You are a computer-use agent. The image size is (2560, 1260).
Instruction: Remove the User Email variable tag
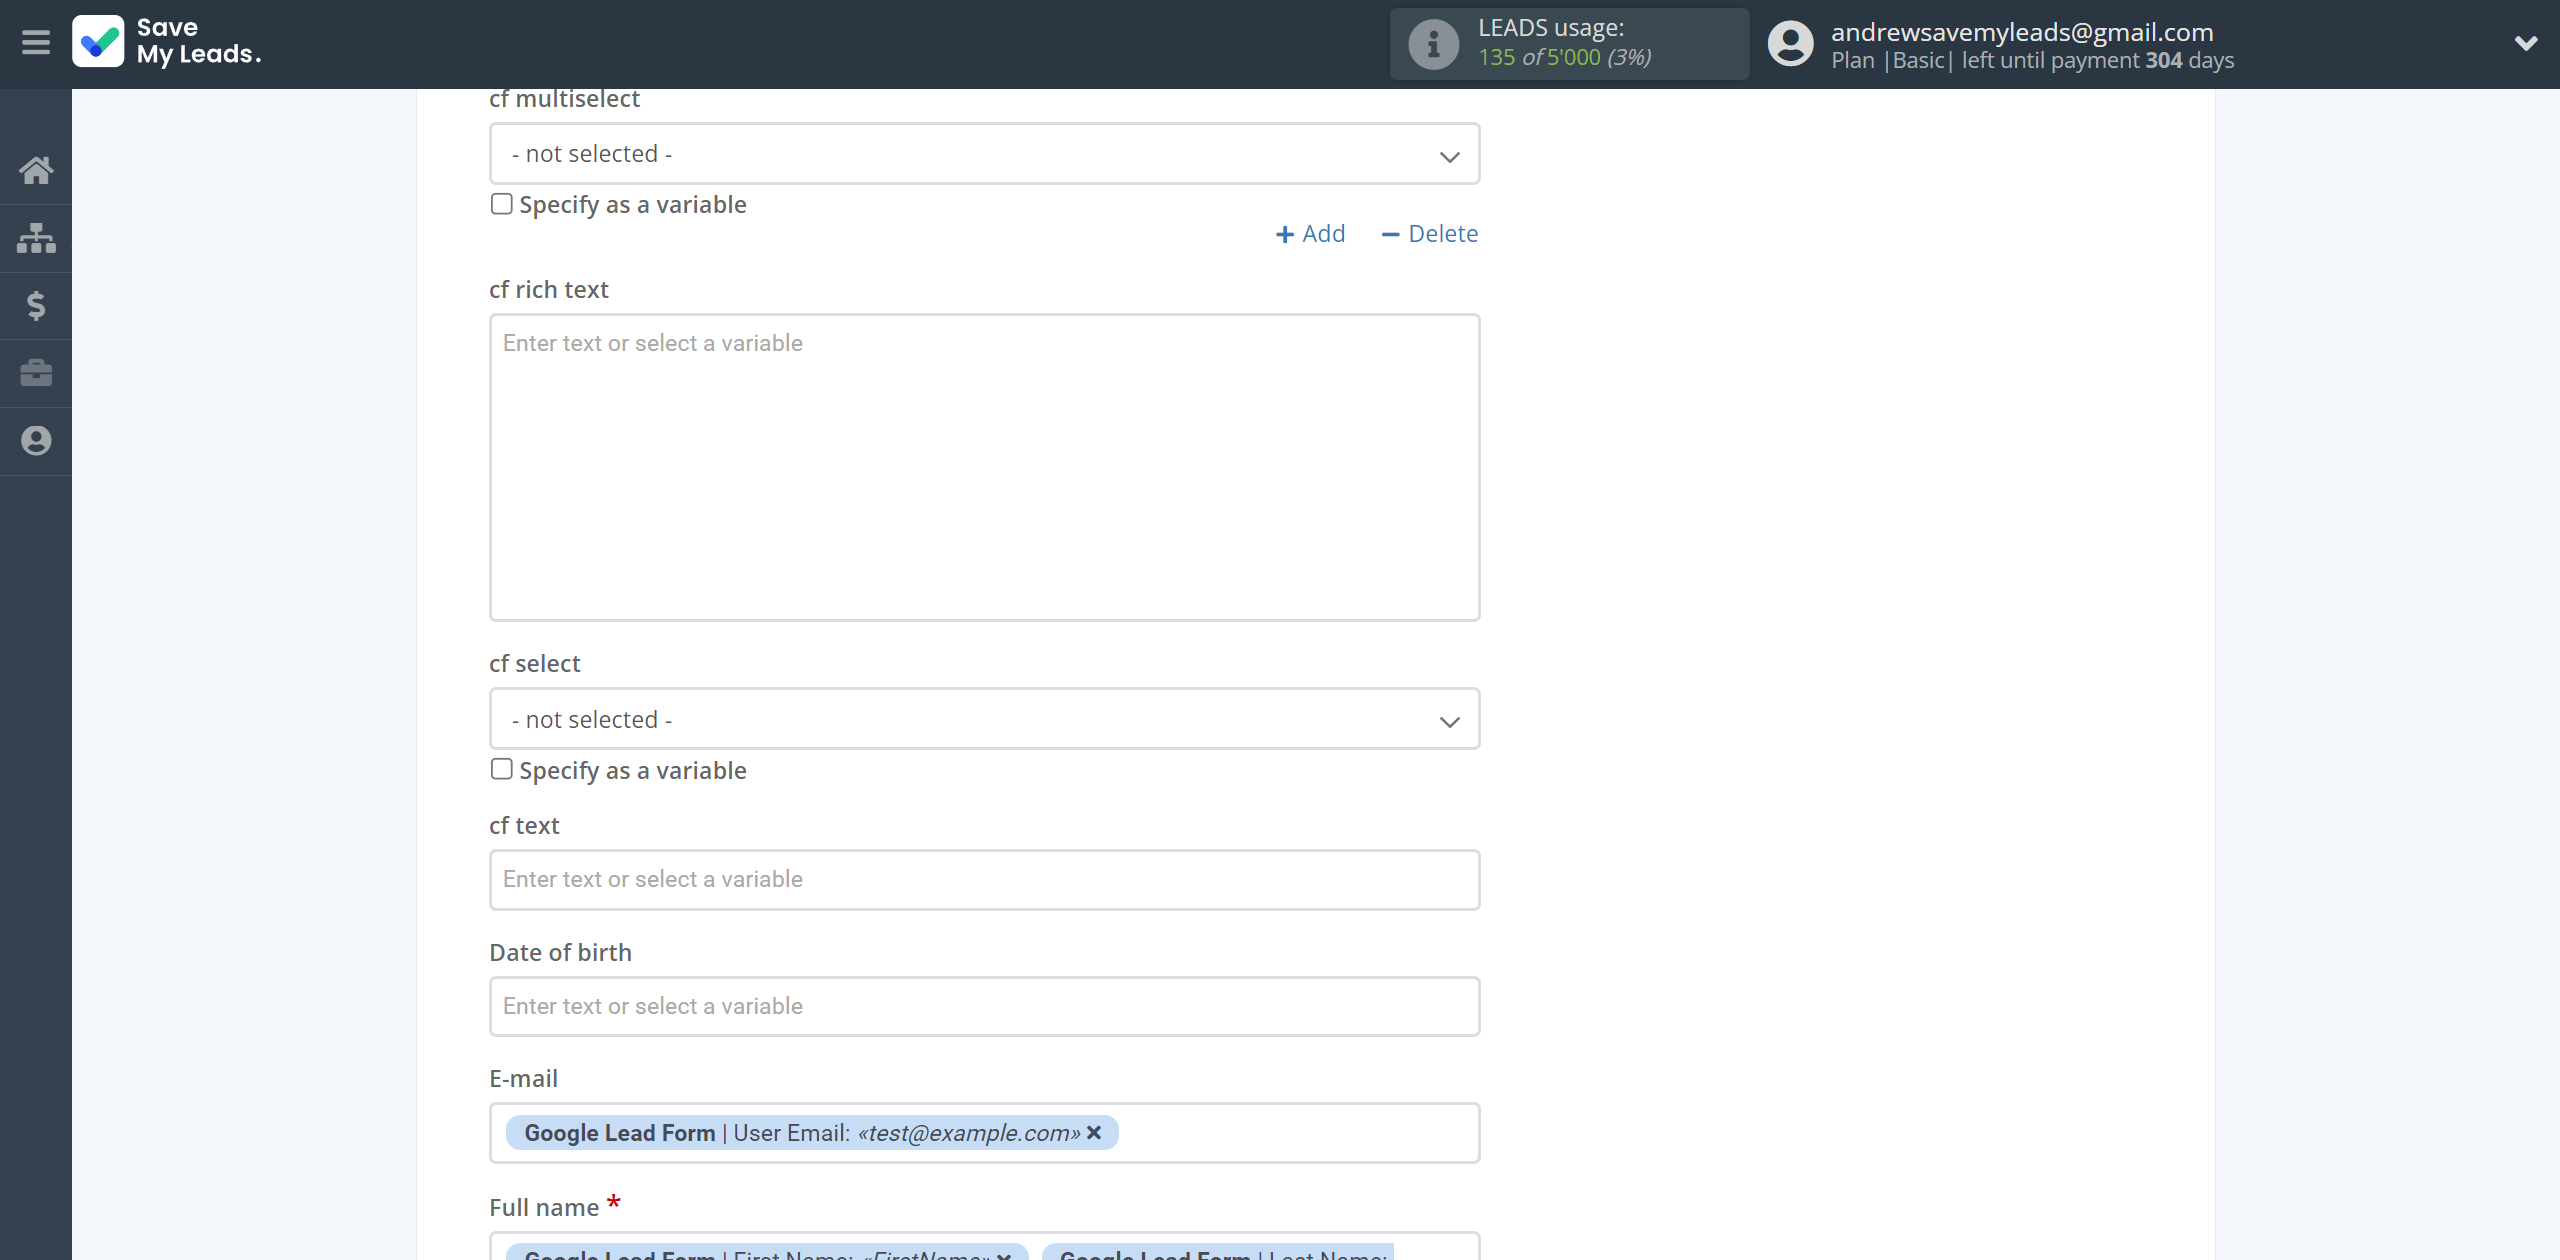[1094, 1132]
